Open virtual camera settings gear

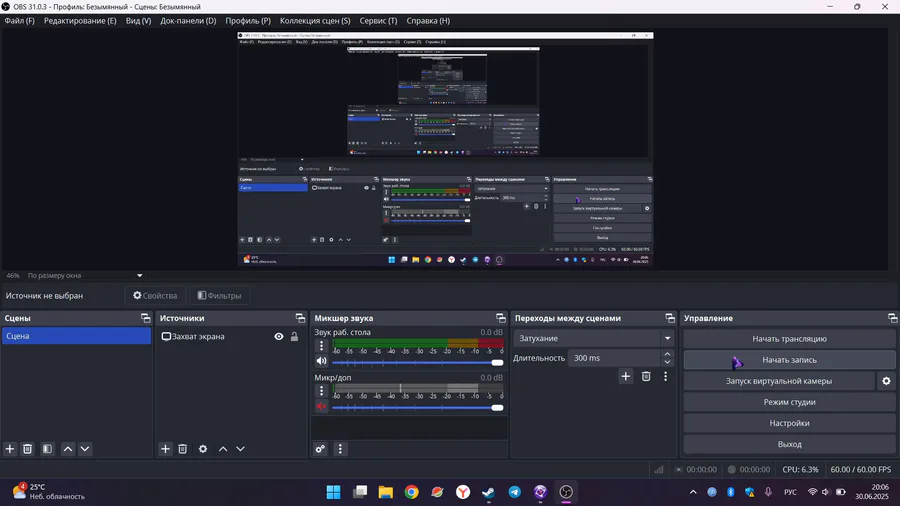tap(886, 381)
